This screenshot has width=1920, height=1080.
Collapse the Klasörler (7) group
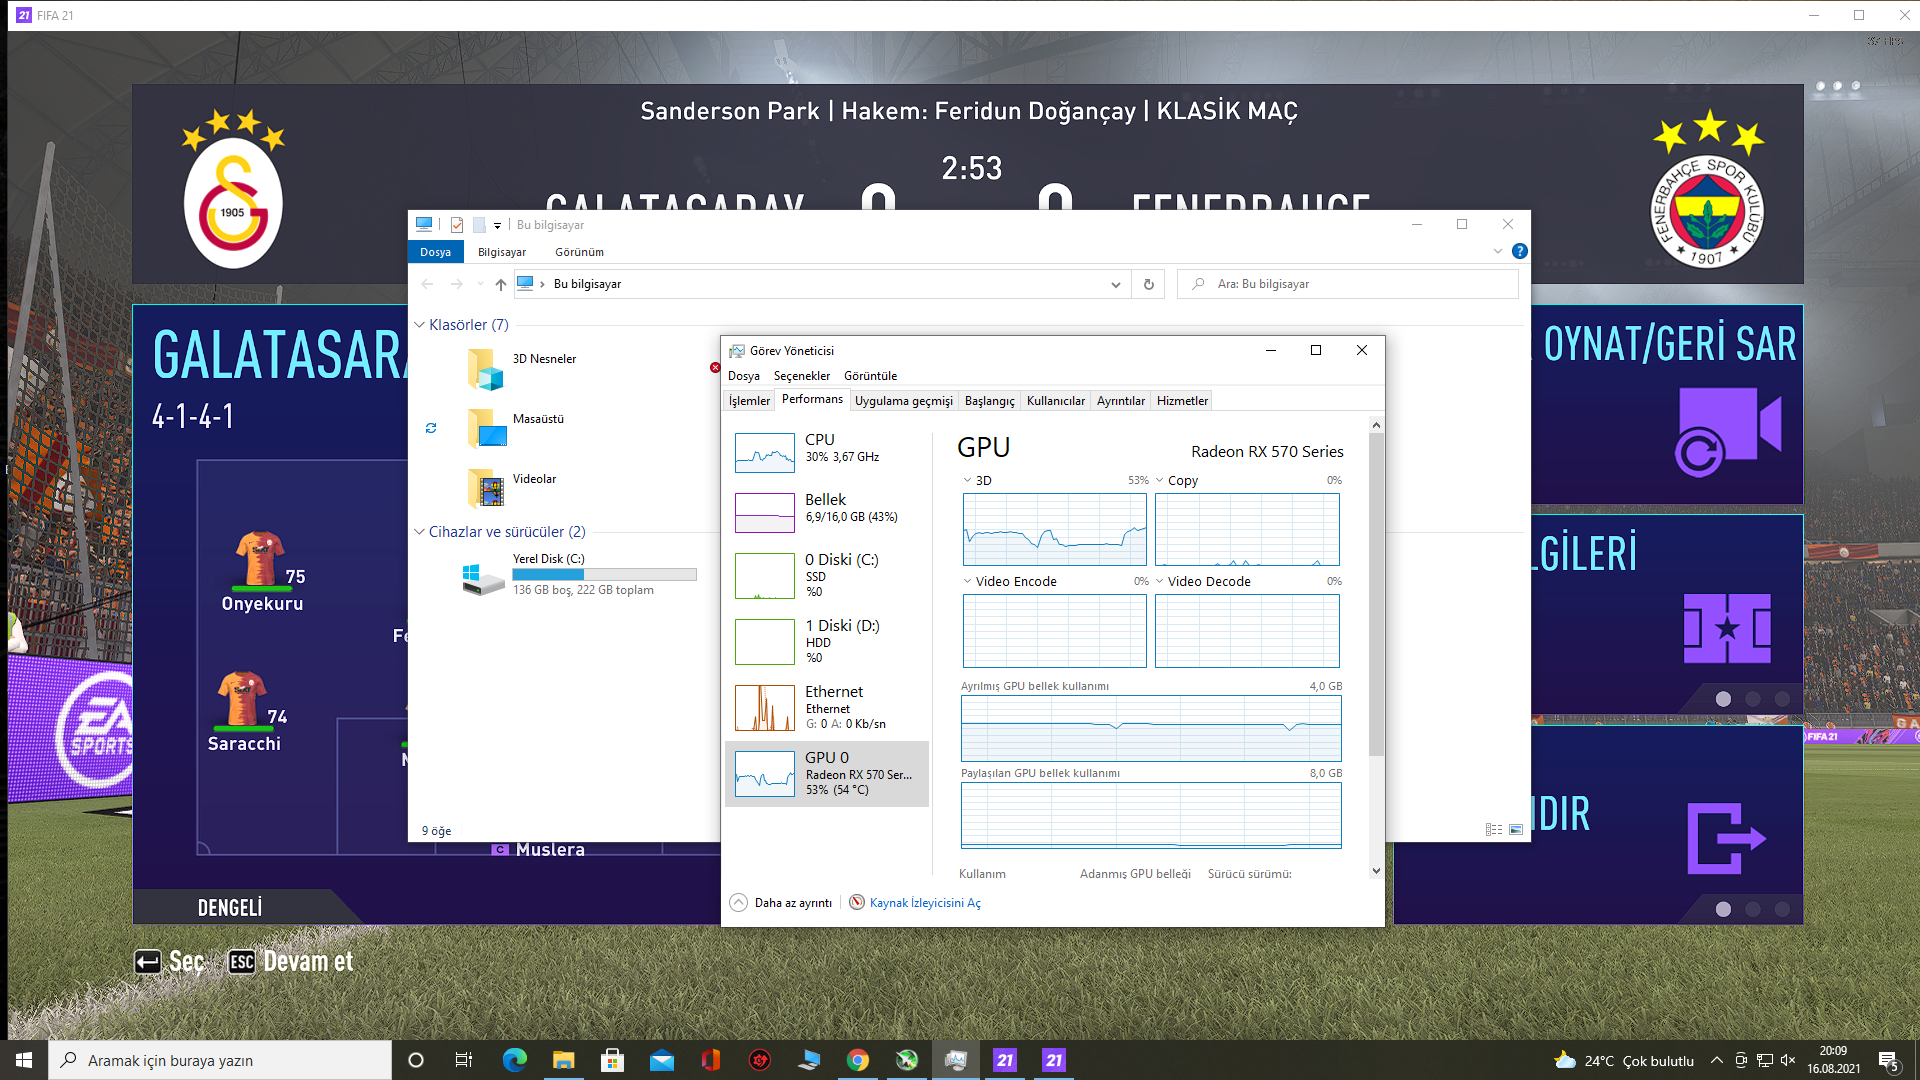coord(420,325)
